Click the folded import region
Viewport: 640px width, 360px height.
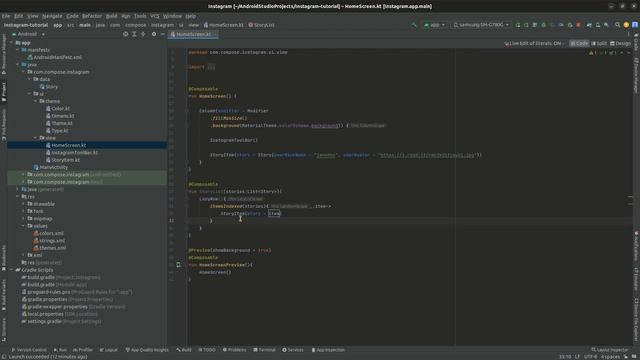click(x=211, y=67)
